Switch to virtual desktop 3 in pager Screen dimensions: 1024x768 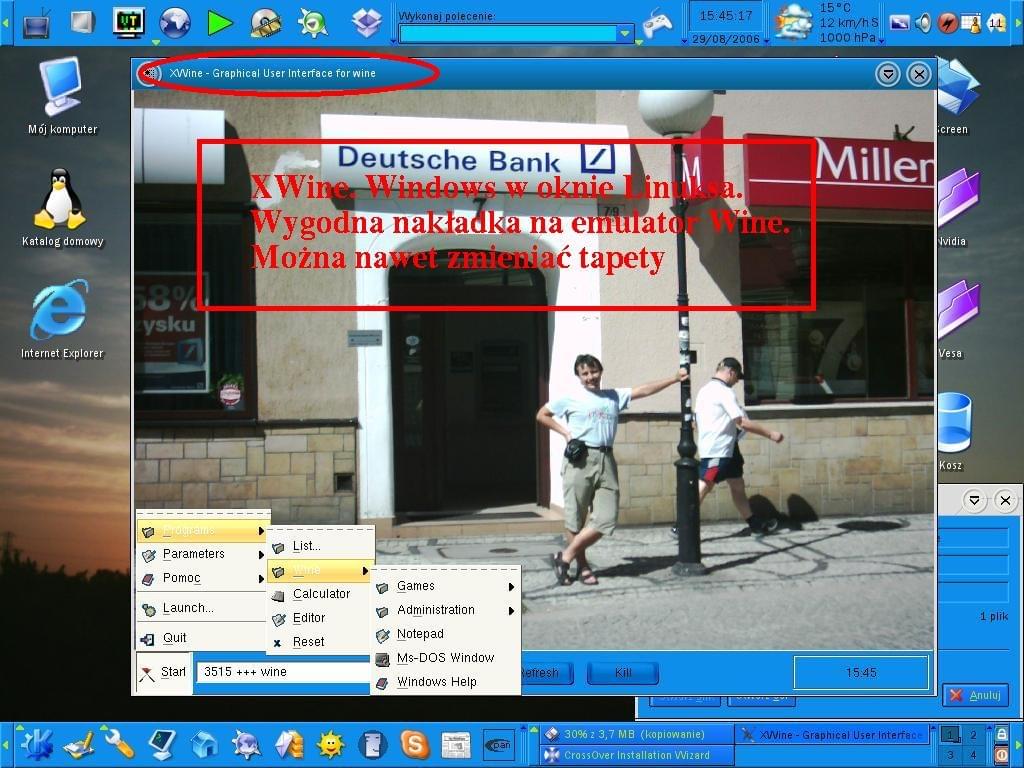950,754
